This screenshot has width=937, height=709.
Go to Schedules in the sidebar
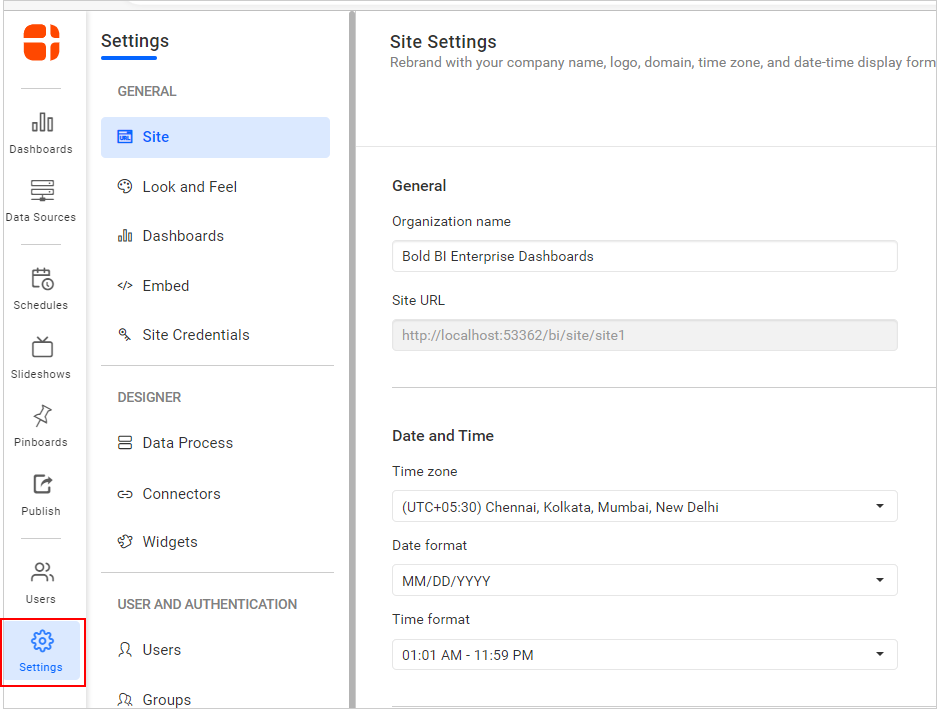point(42,288)
